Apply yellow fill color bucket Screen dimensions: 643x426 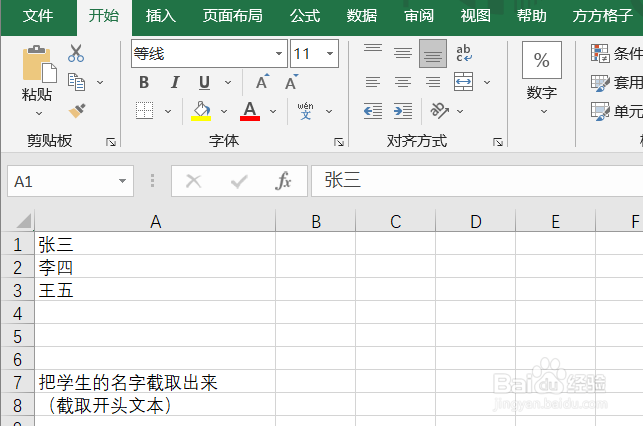201,111
